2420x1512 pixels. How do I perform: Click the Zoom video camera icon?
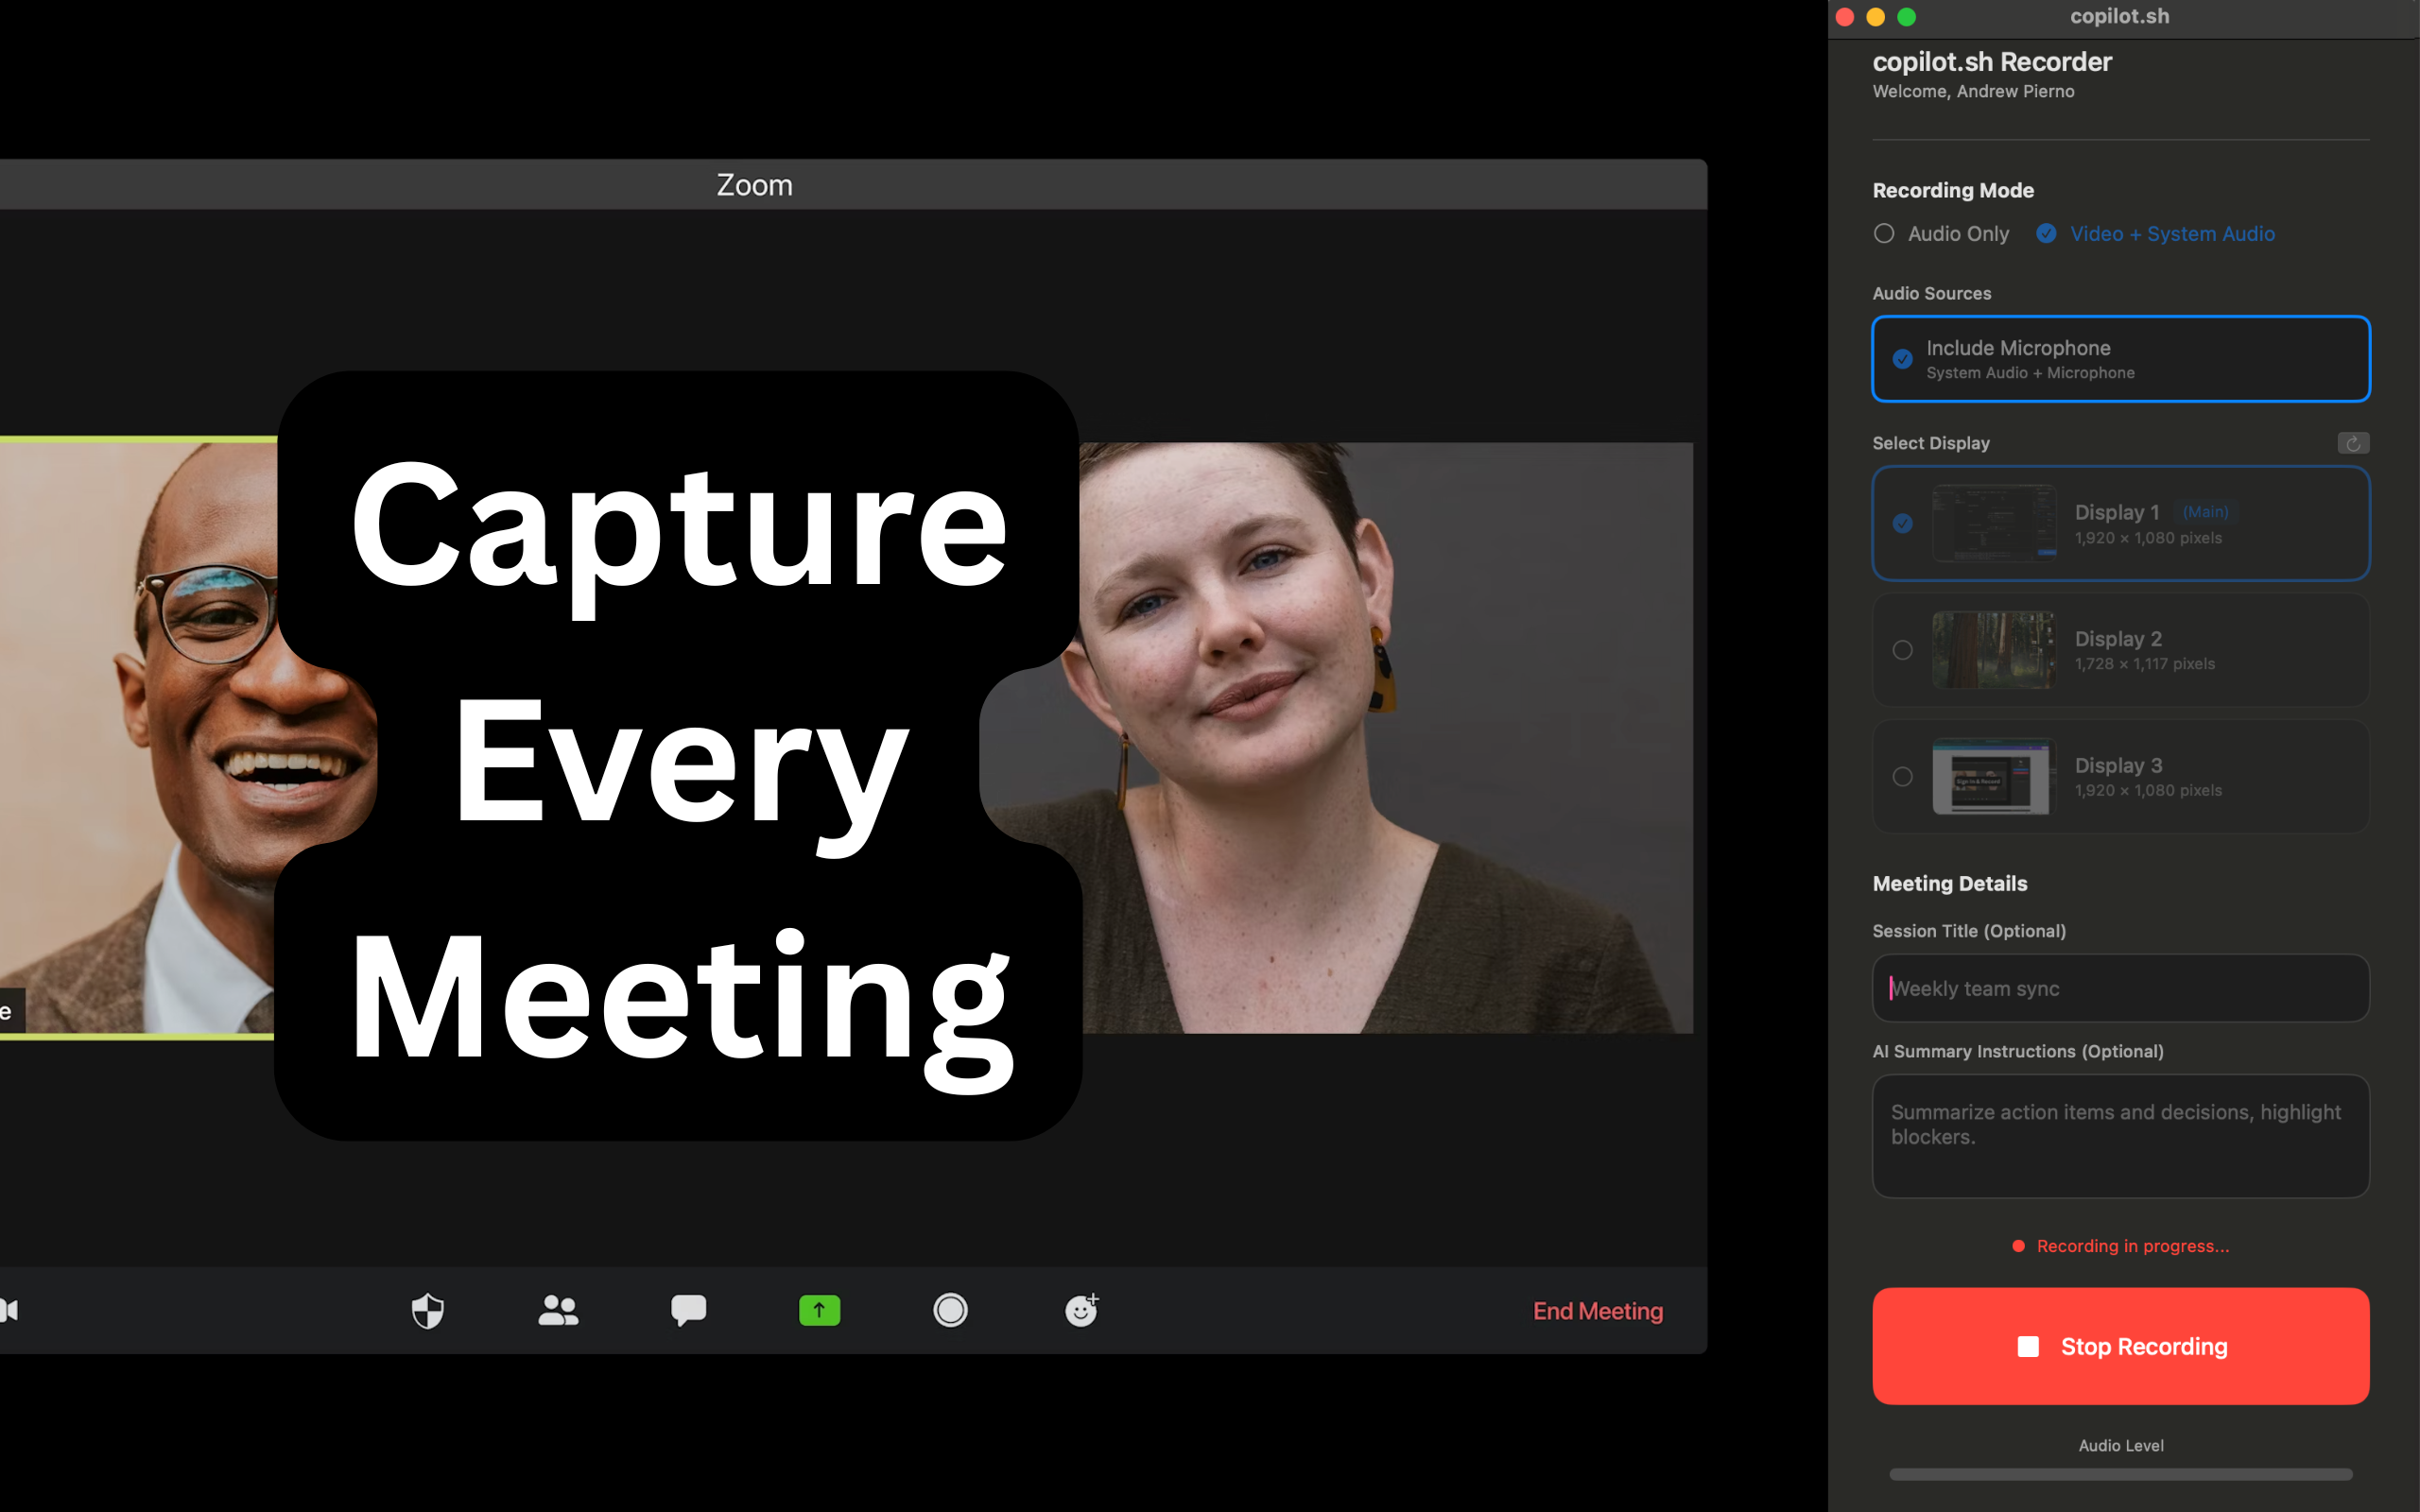point(9,1310)
